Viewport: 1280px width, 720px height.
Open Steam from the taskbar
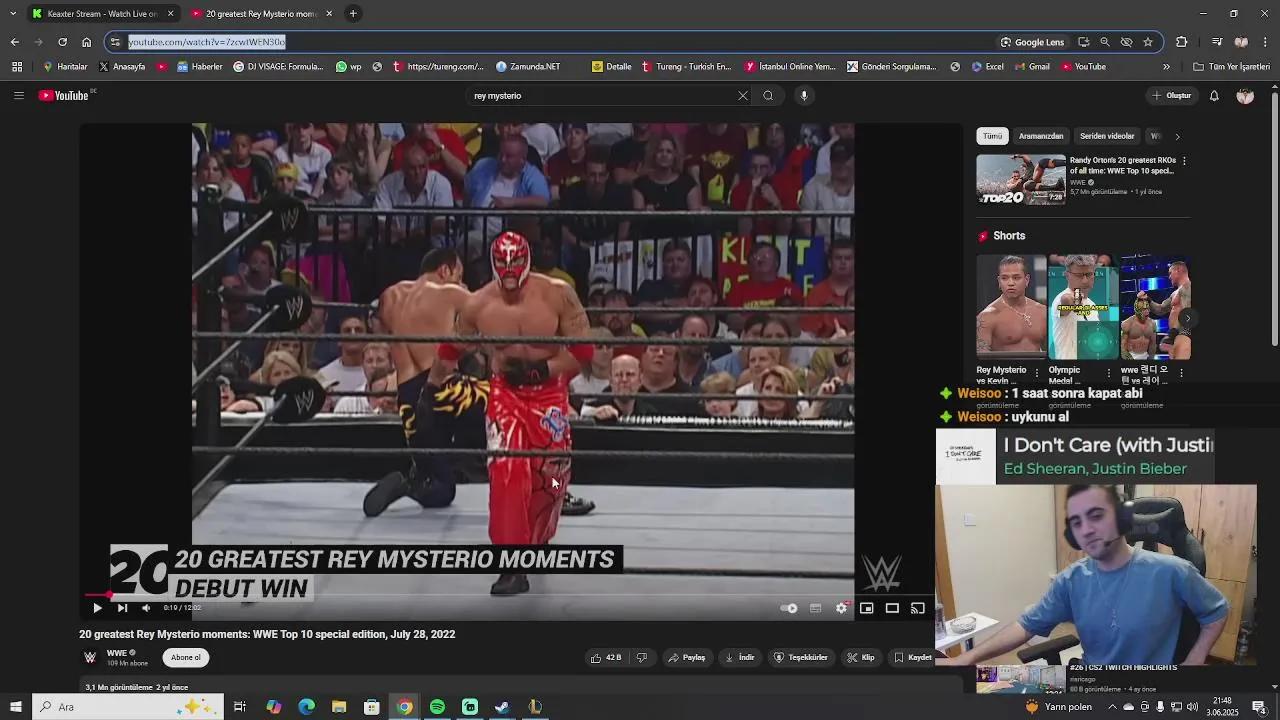tap(502, 707)
